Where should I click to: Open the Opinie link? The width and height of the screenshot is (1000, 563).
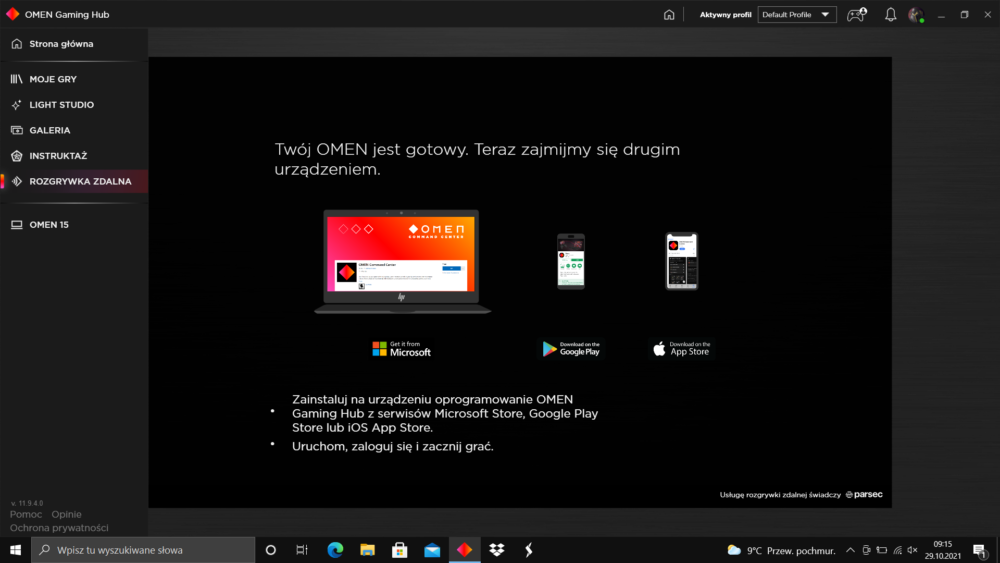(x=66, y=514)
